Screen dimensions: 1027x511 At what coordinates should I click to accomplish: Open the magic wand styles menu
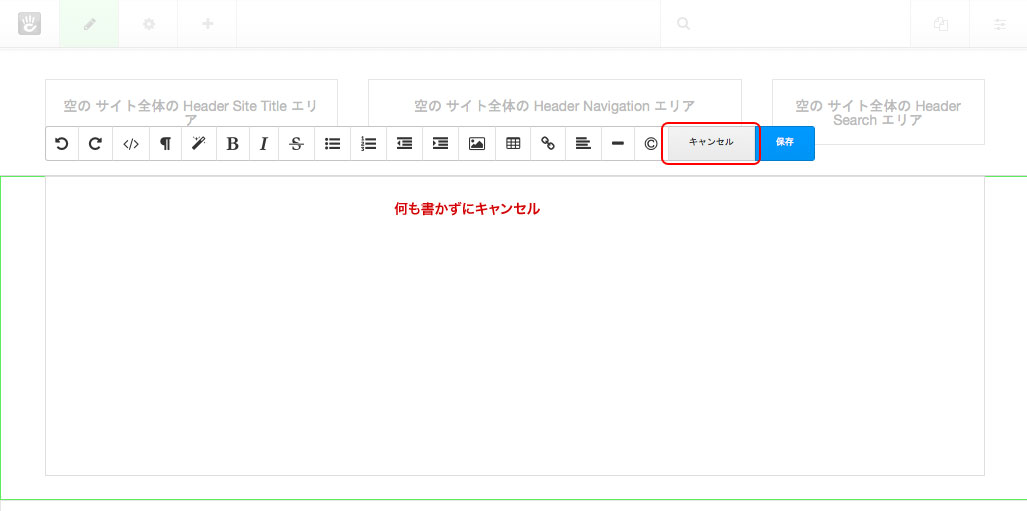(x=199, y=143)
